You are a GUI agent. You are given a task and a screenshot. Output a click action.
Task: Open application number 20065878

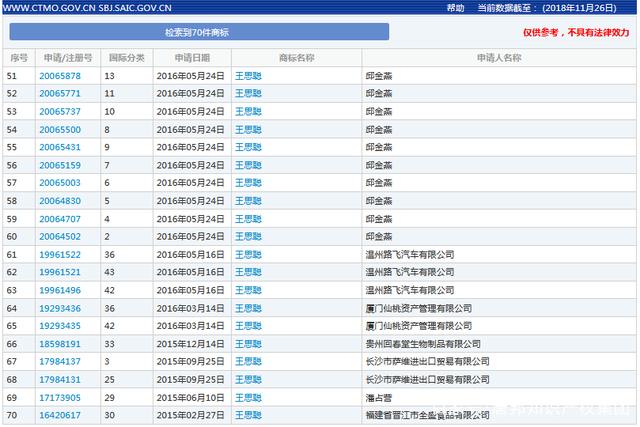tap(60, 76)
